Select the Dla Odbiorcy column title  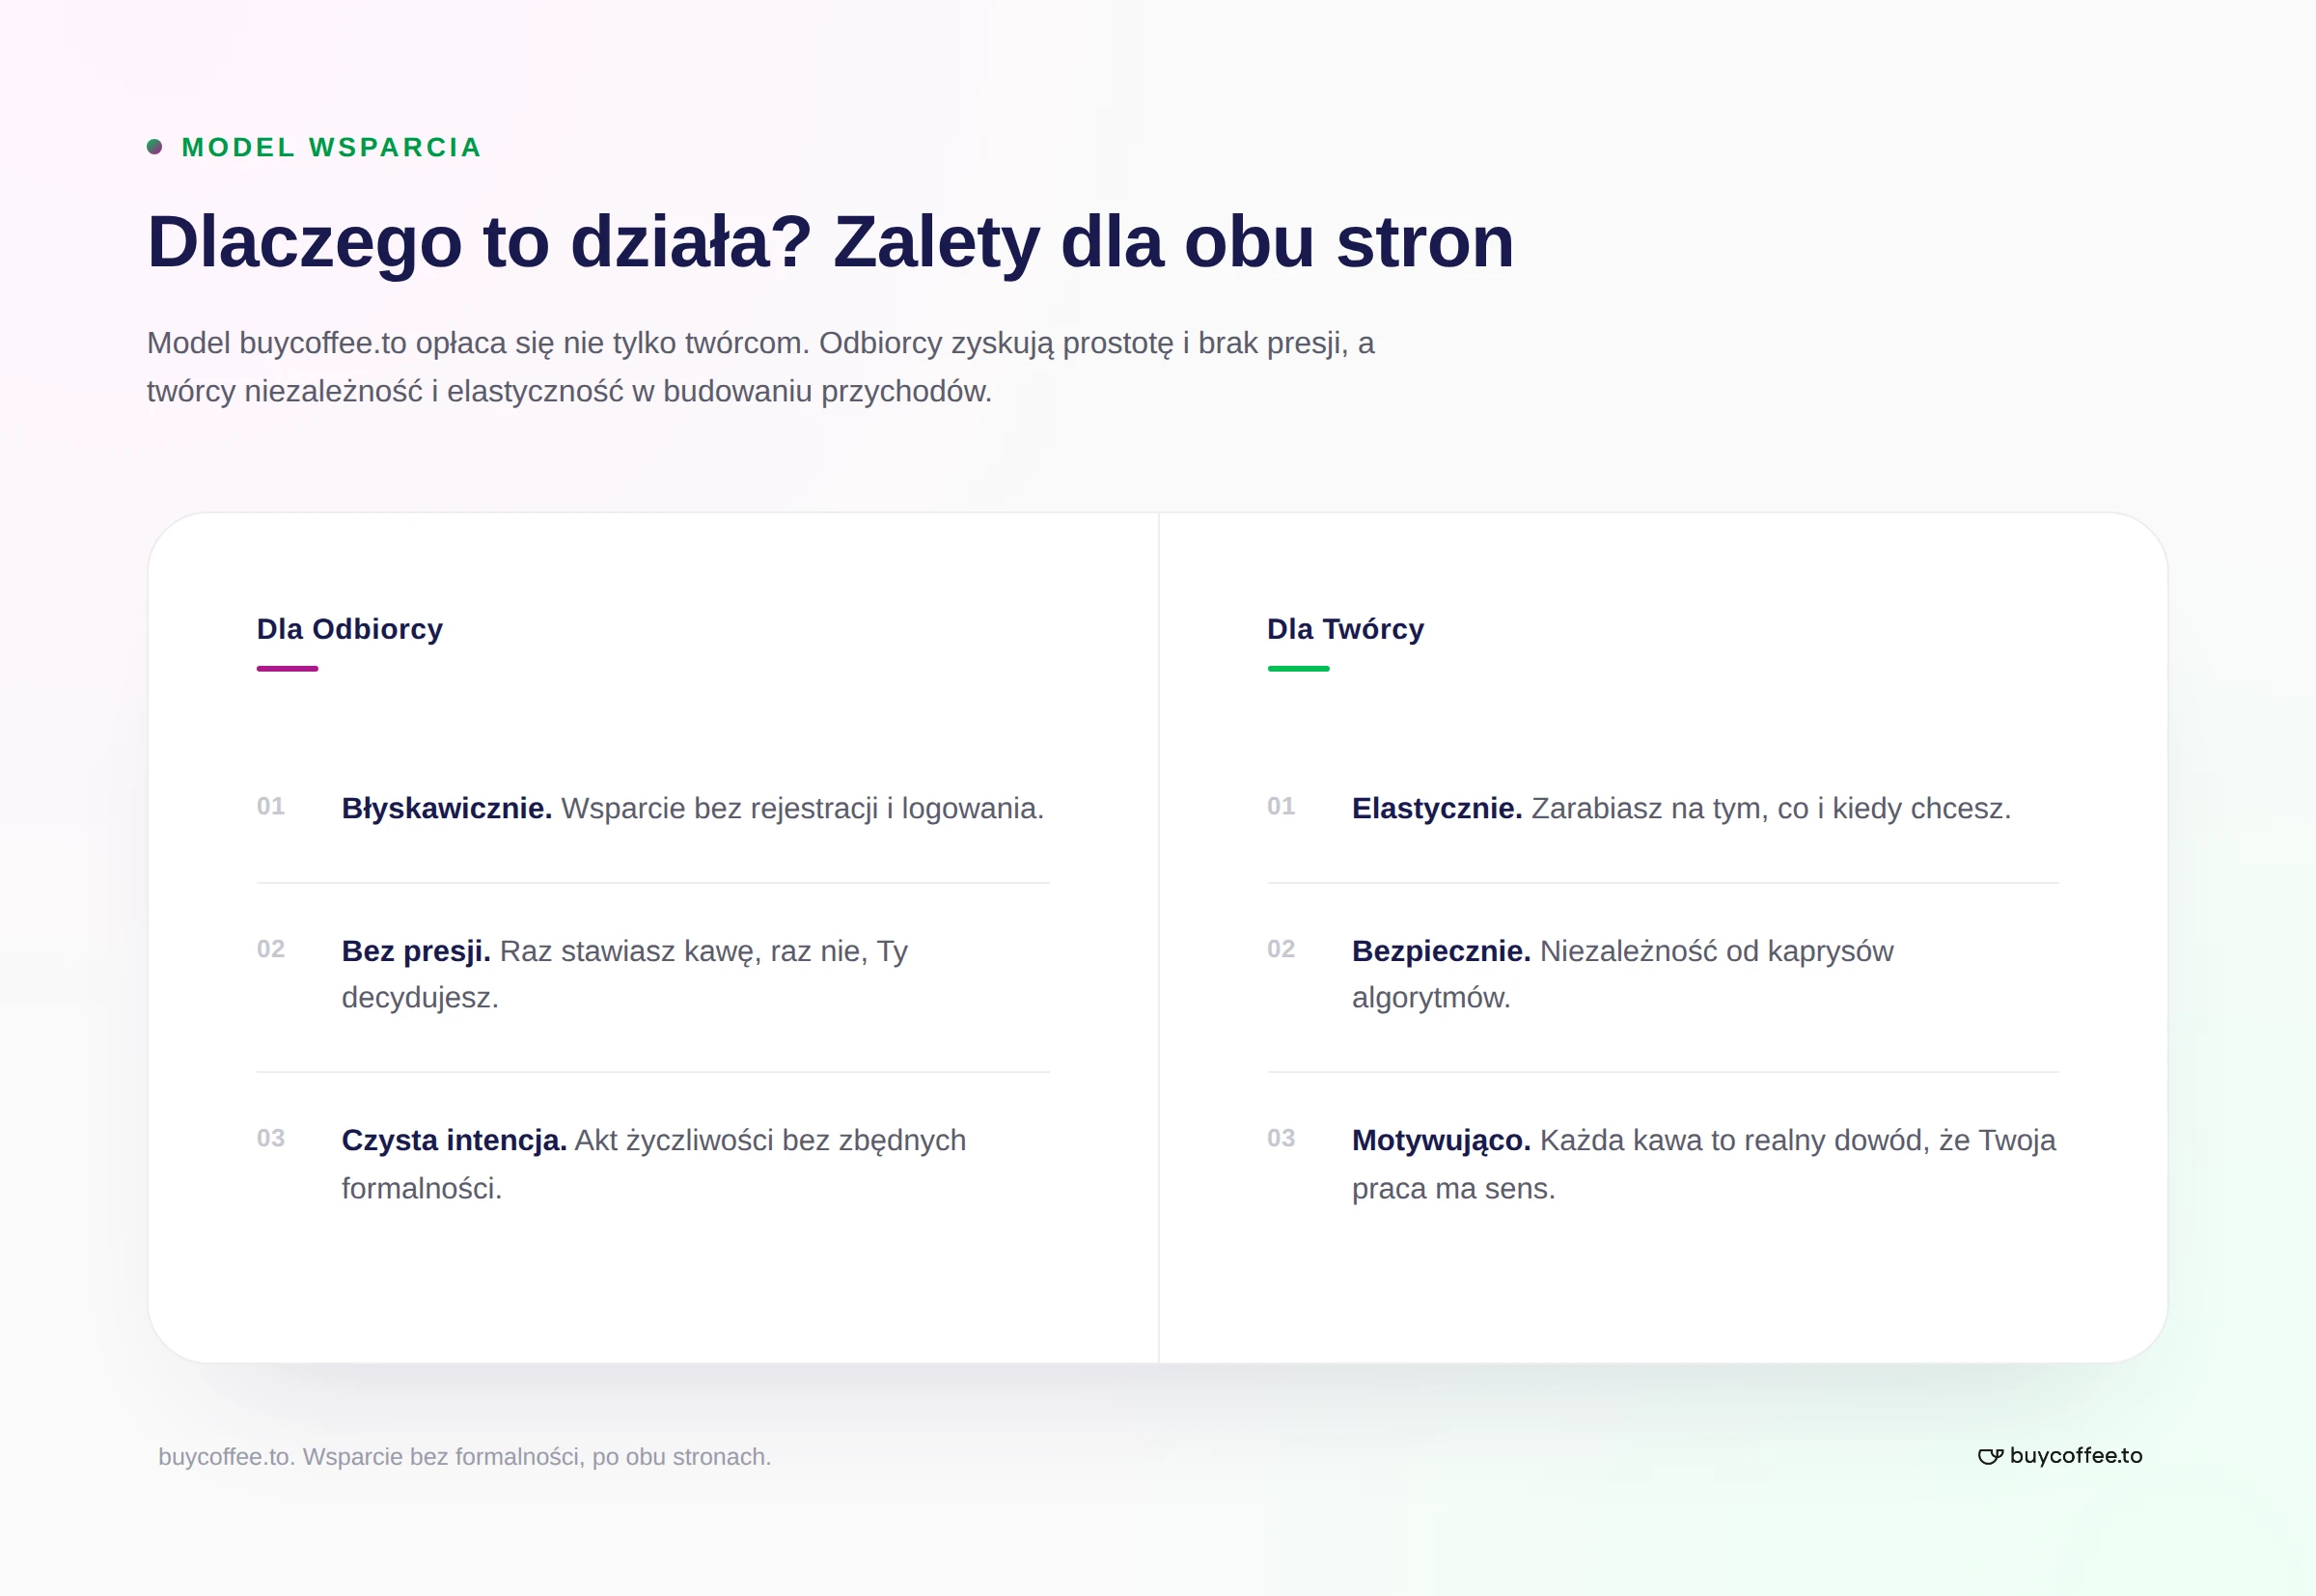[x=349, y=629]
